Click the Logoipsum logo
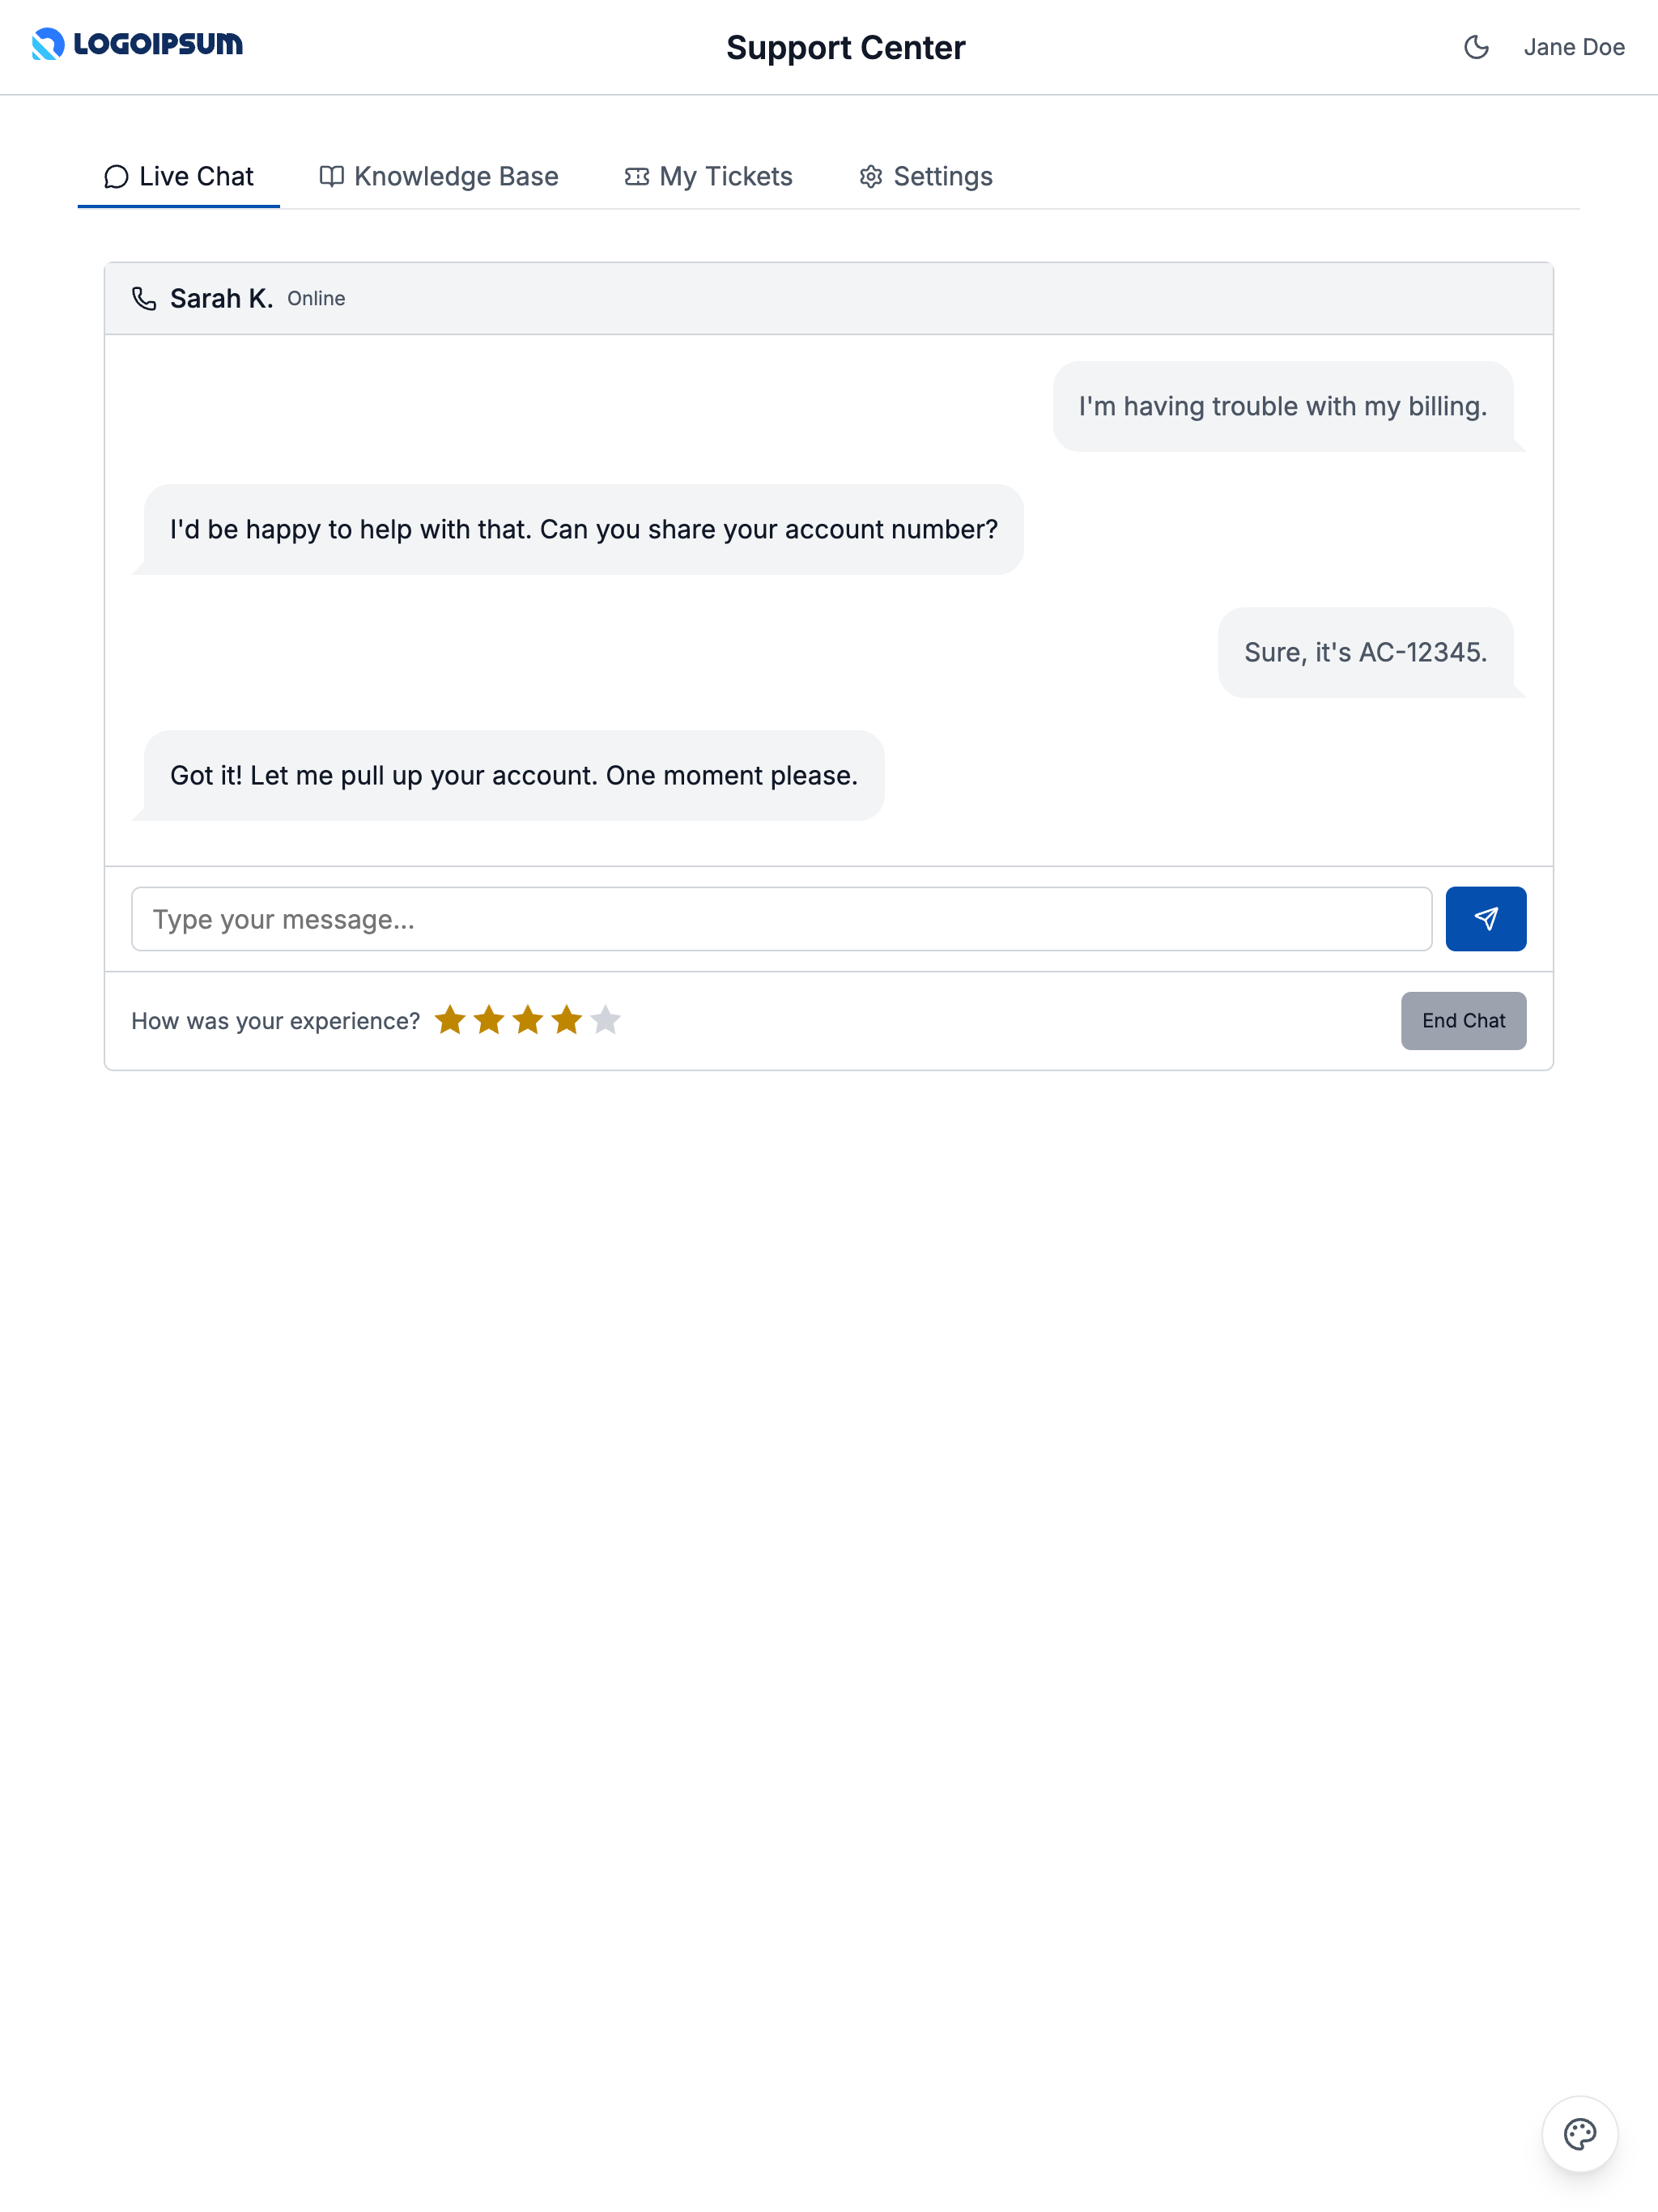 pos(137,44)
